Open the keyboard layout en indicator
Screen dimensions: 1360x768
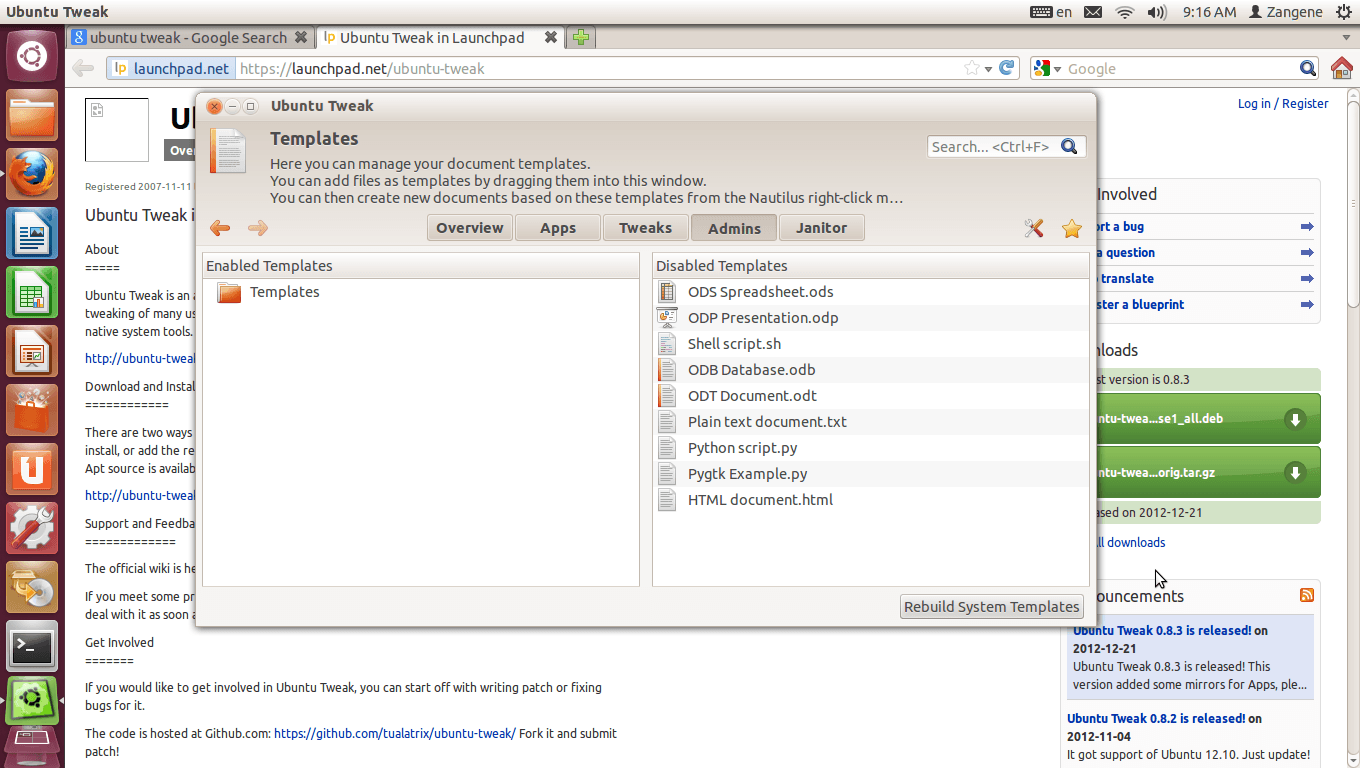(x=1051, y=12)
